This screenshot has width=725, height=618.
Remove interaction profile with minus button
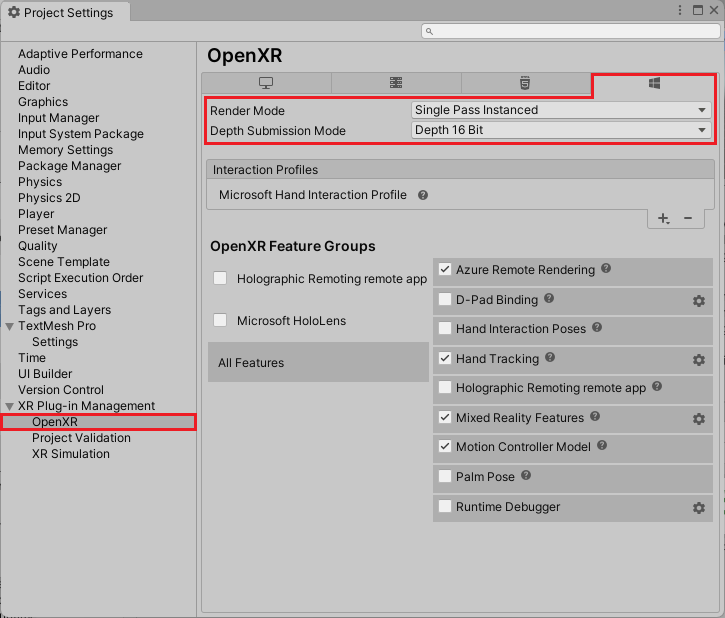click(x=688, y=218)
